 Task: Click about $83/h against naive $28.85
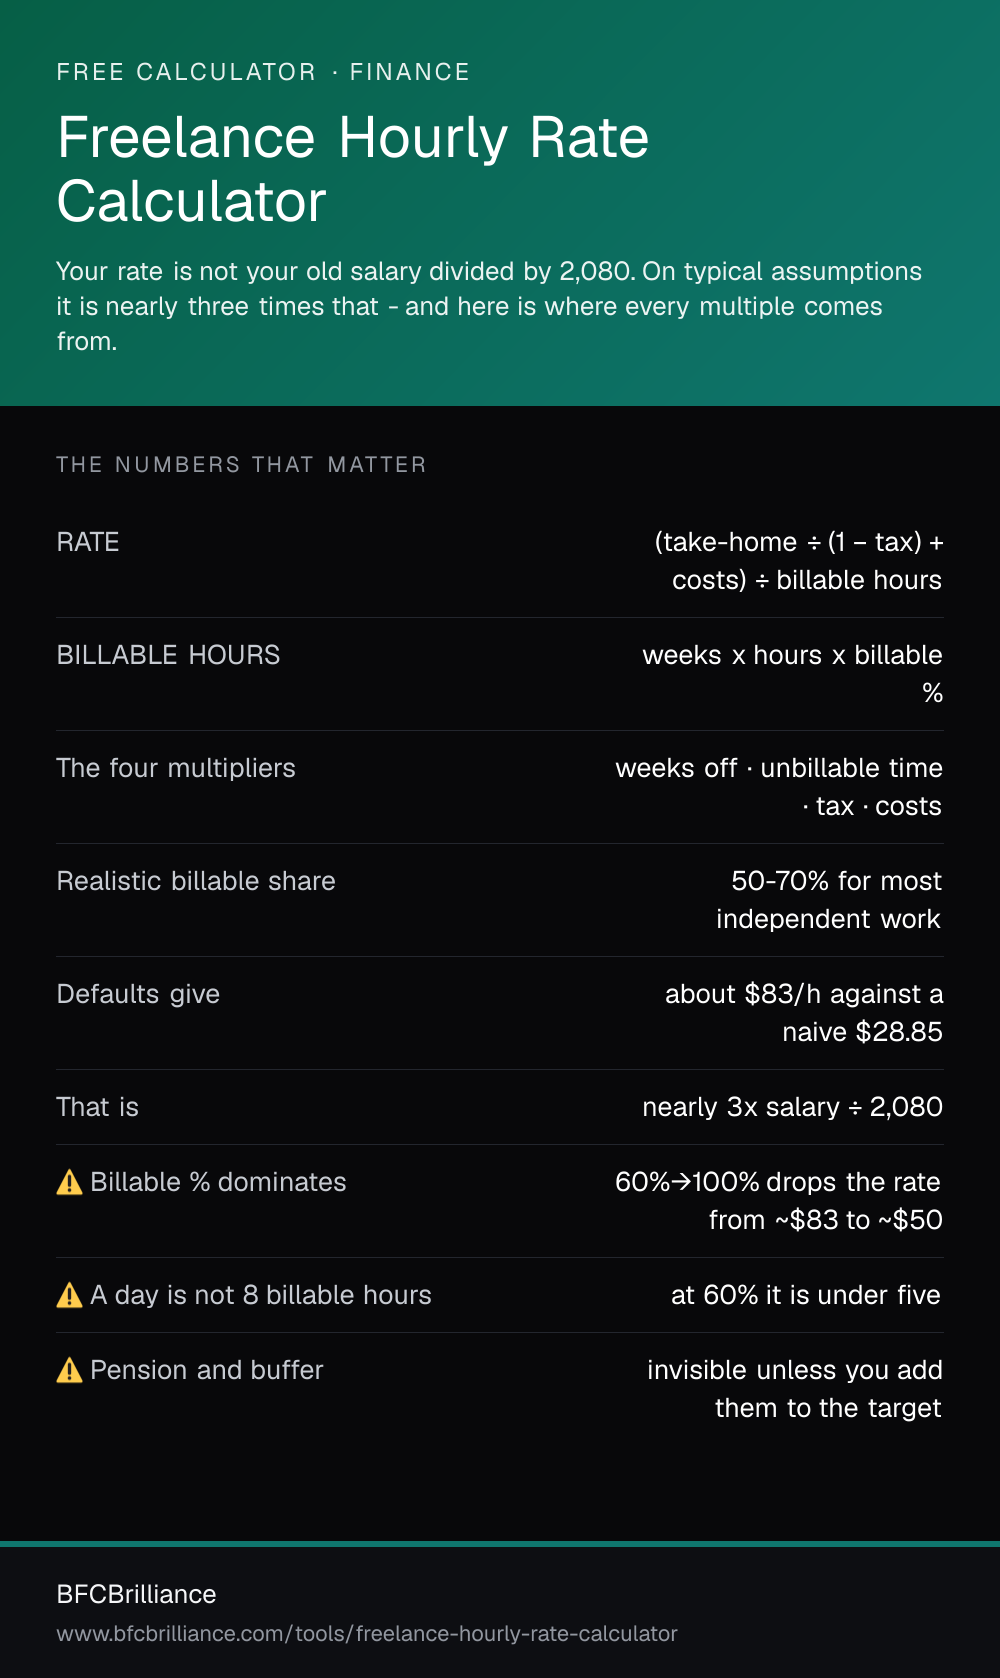point(804,1013)
